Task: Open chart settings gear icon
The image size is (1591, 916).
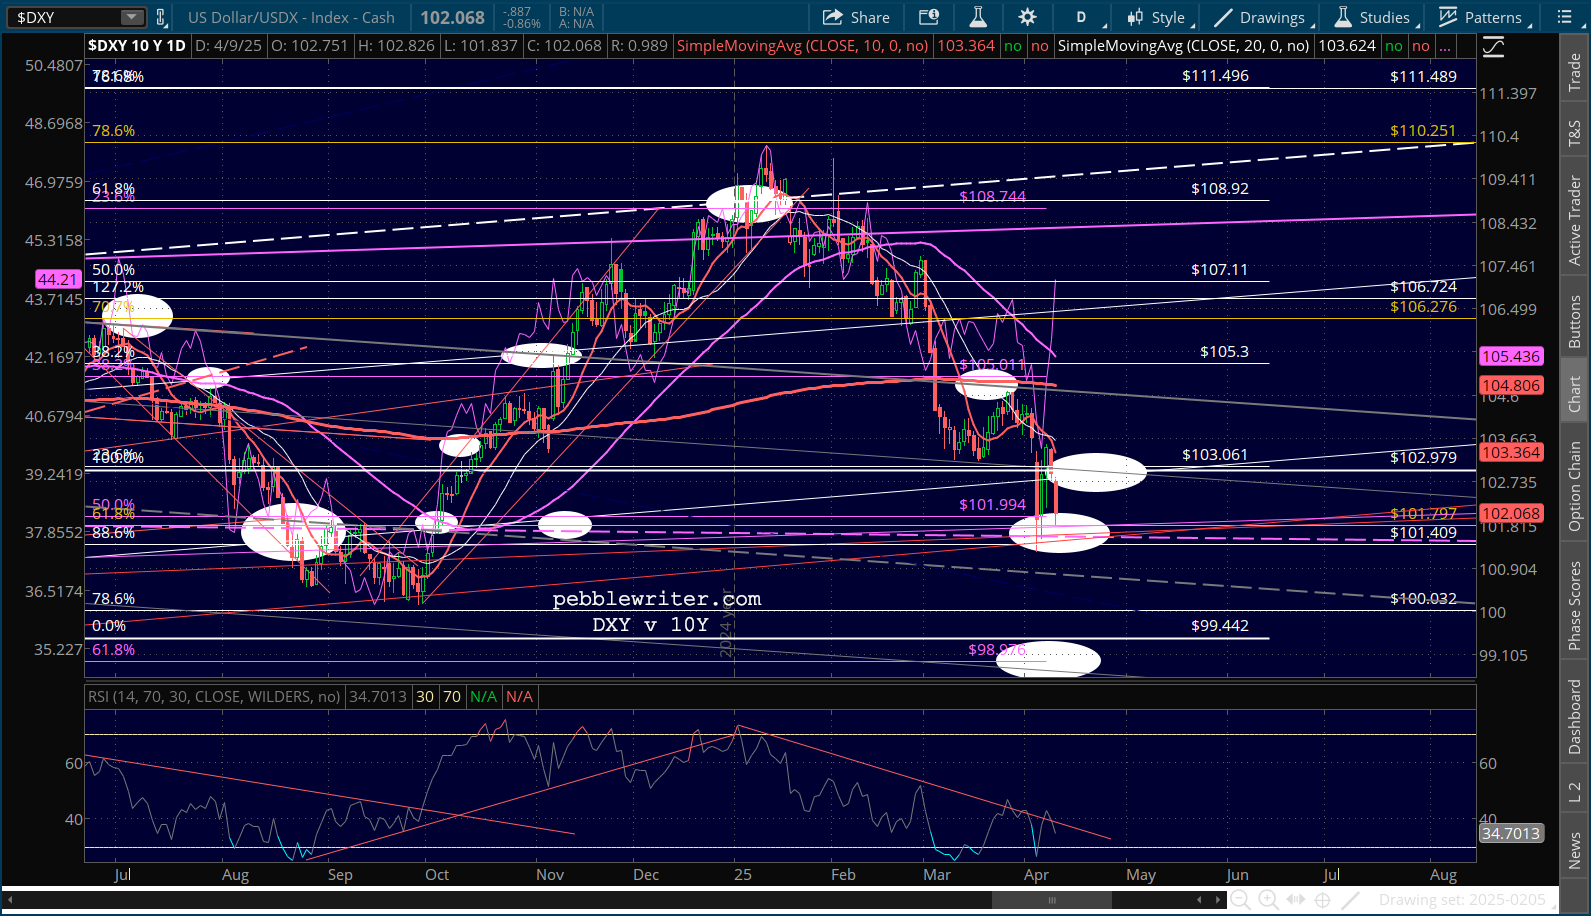Action: [1027, 17]
